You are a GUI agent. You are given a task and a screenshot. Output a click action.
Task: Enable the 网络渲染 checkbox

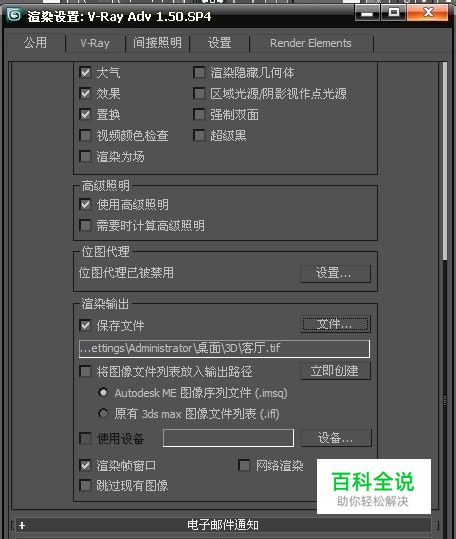pos(244,465)
